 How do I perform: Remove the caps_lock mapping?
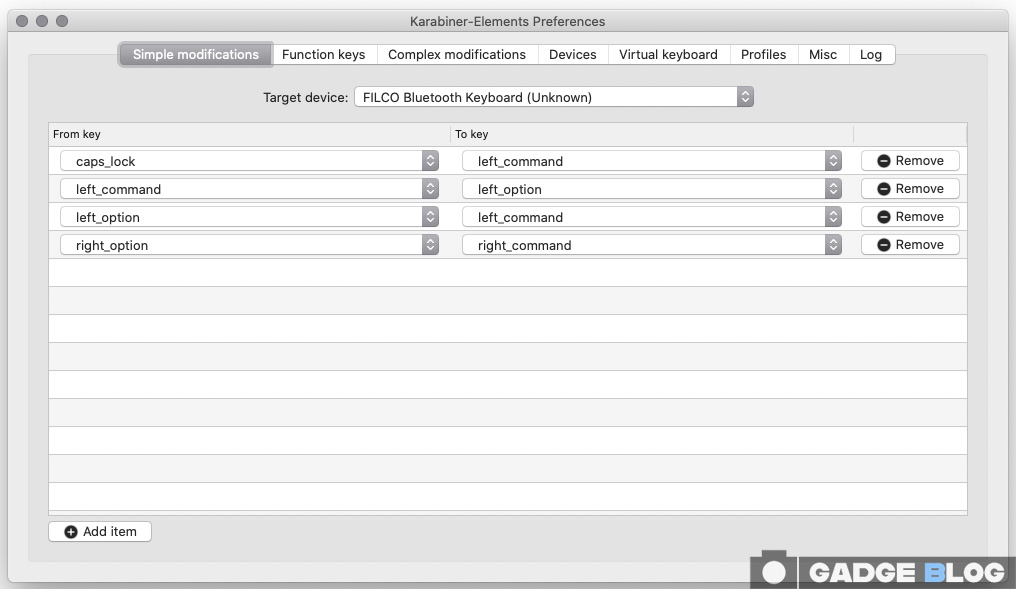(x=910, y=161)
